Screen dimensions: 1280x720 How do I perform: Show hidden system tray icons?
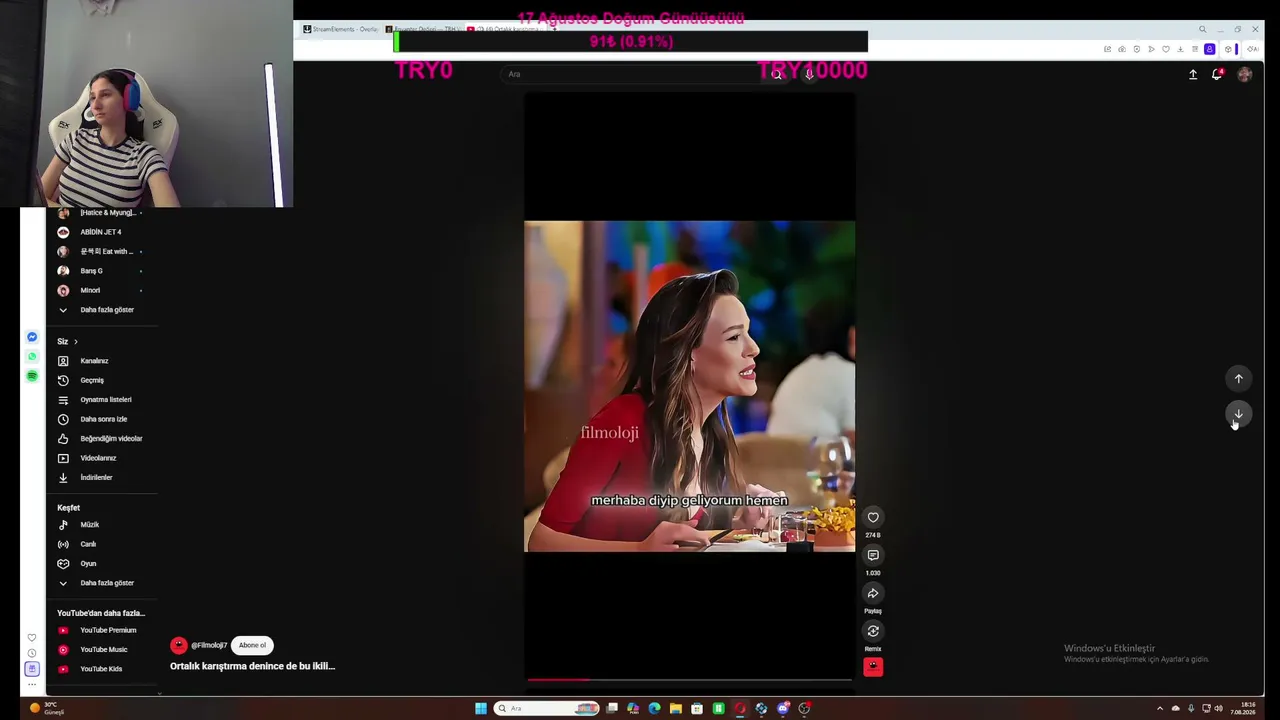point(1160,708)
